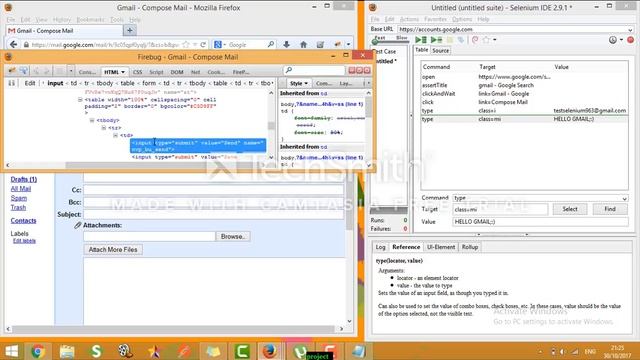Switch to Firebug Script tab
This screenshot has height=360, width=640.
[156, 72]
